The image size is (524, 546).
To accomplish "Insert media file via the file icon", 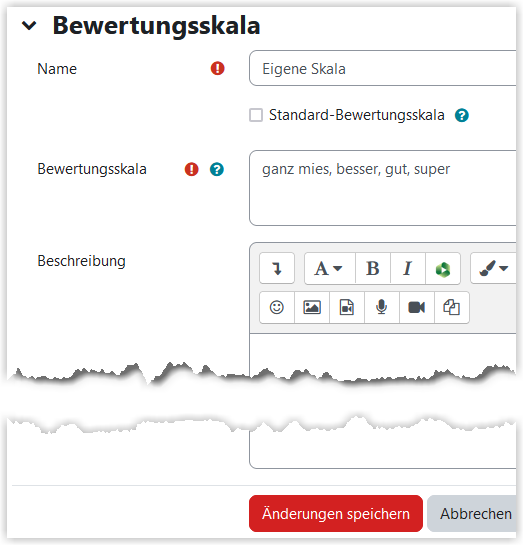I will pos(347,307).
